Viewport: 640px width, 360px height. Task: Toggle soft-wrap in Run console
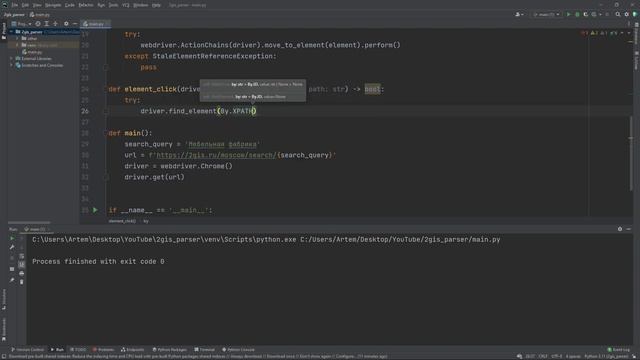click(22, 256)
